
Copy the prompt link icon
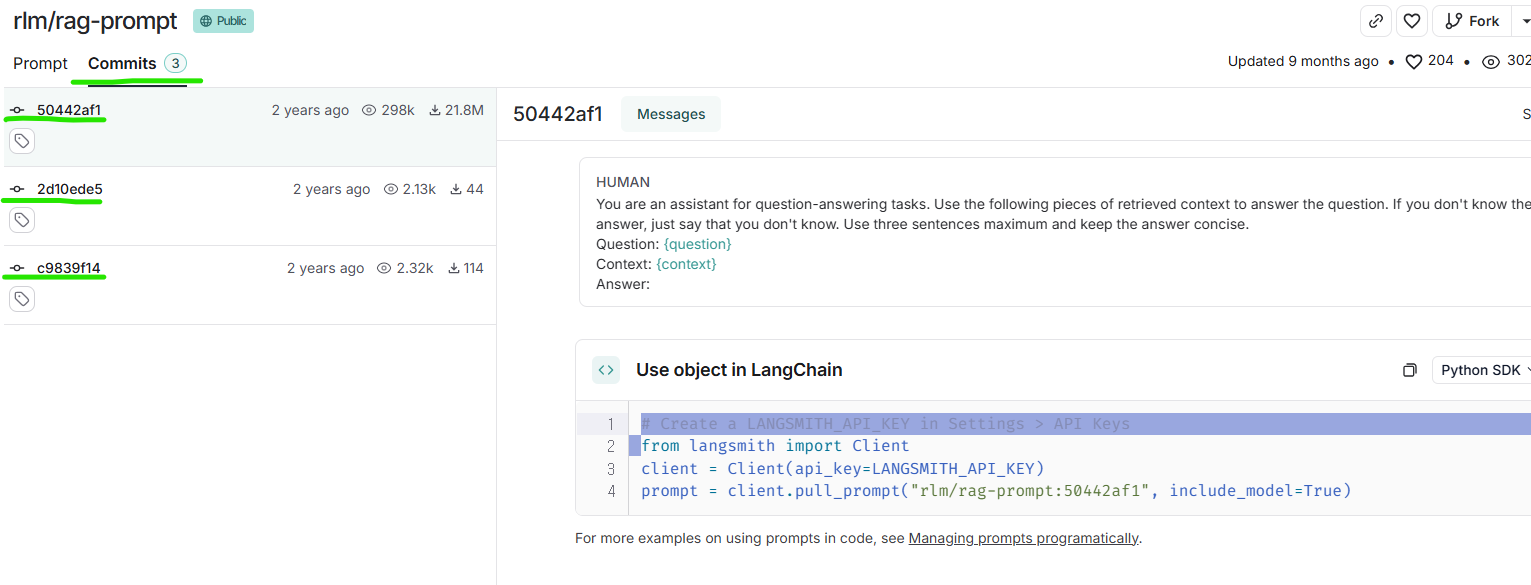click(x=1376, y=21)
